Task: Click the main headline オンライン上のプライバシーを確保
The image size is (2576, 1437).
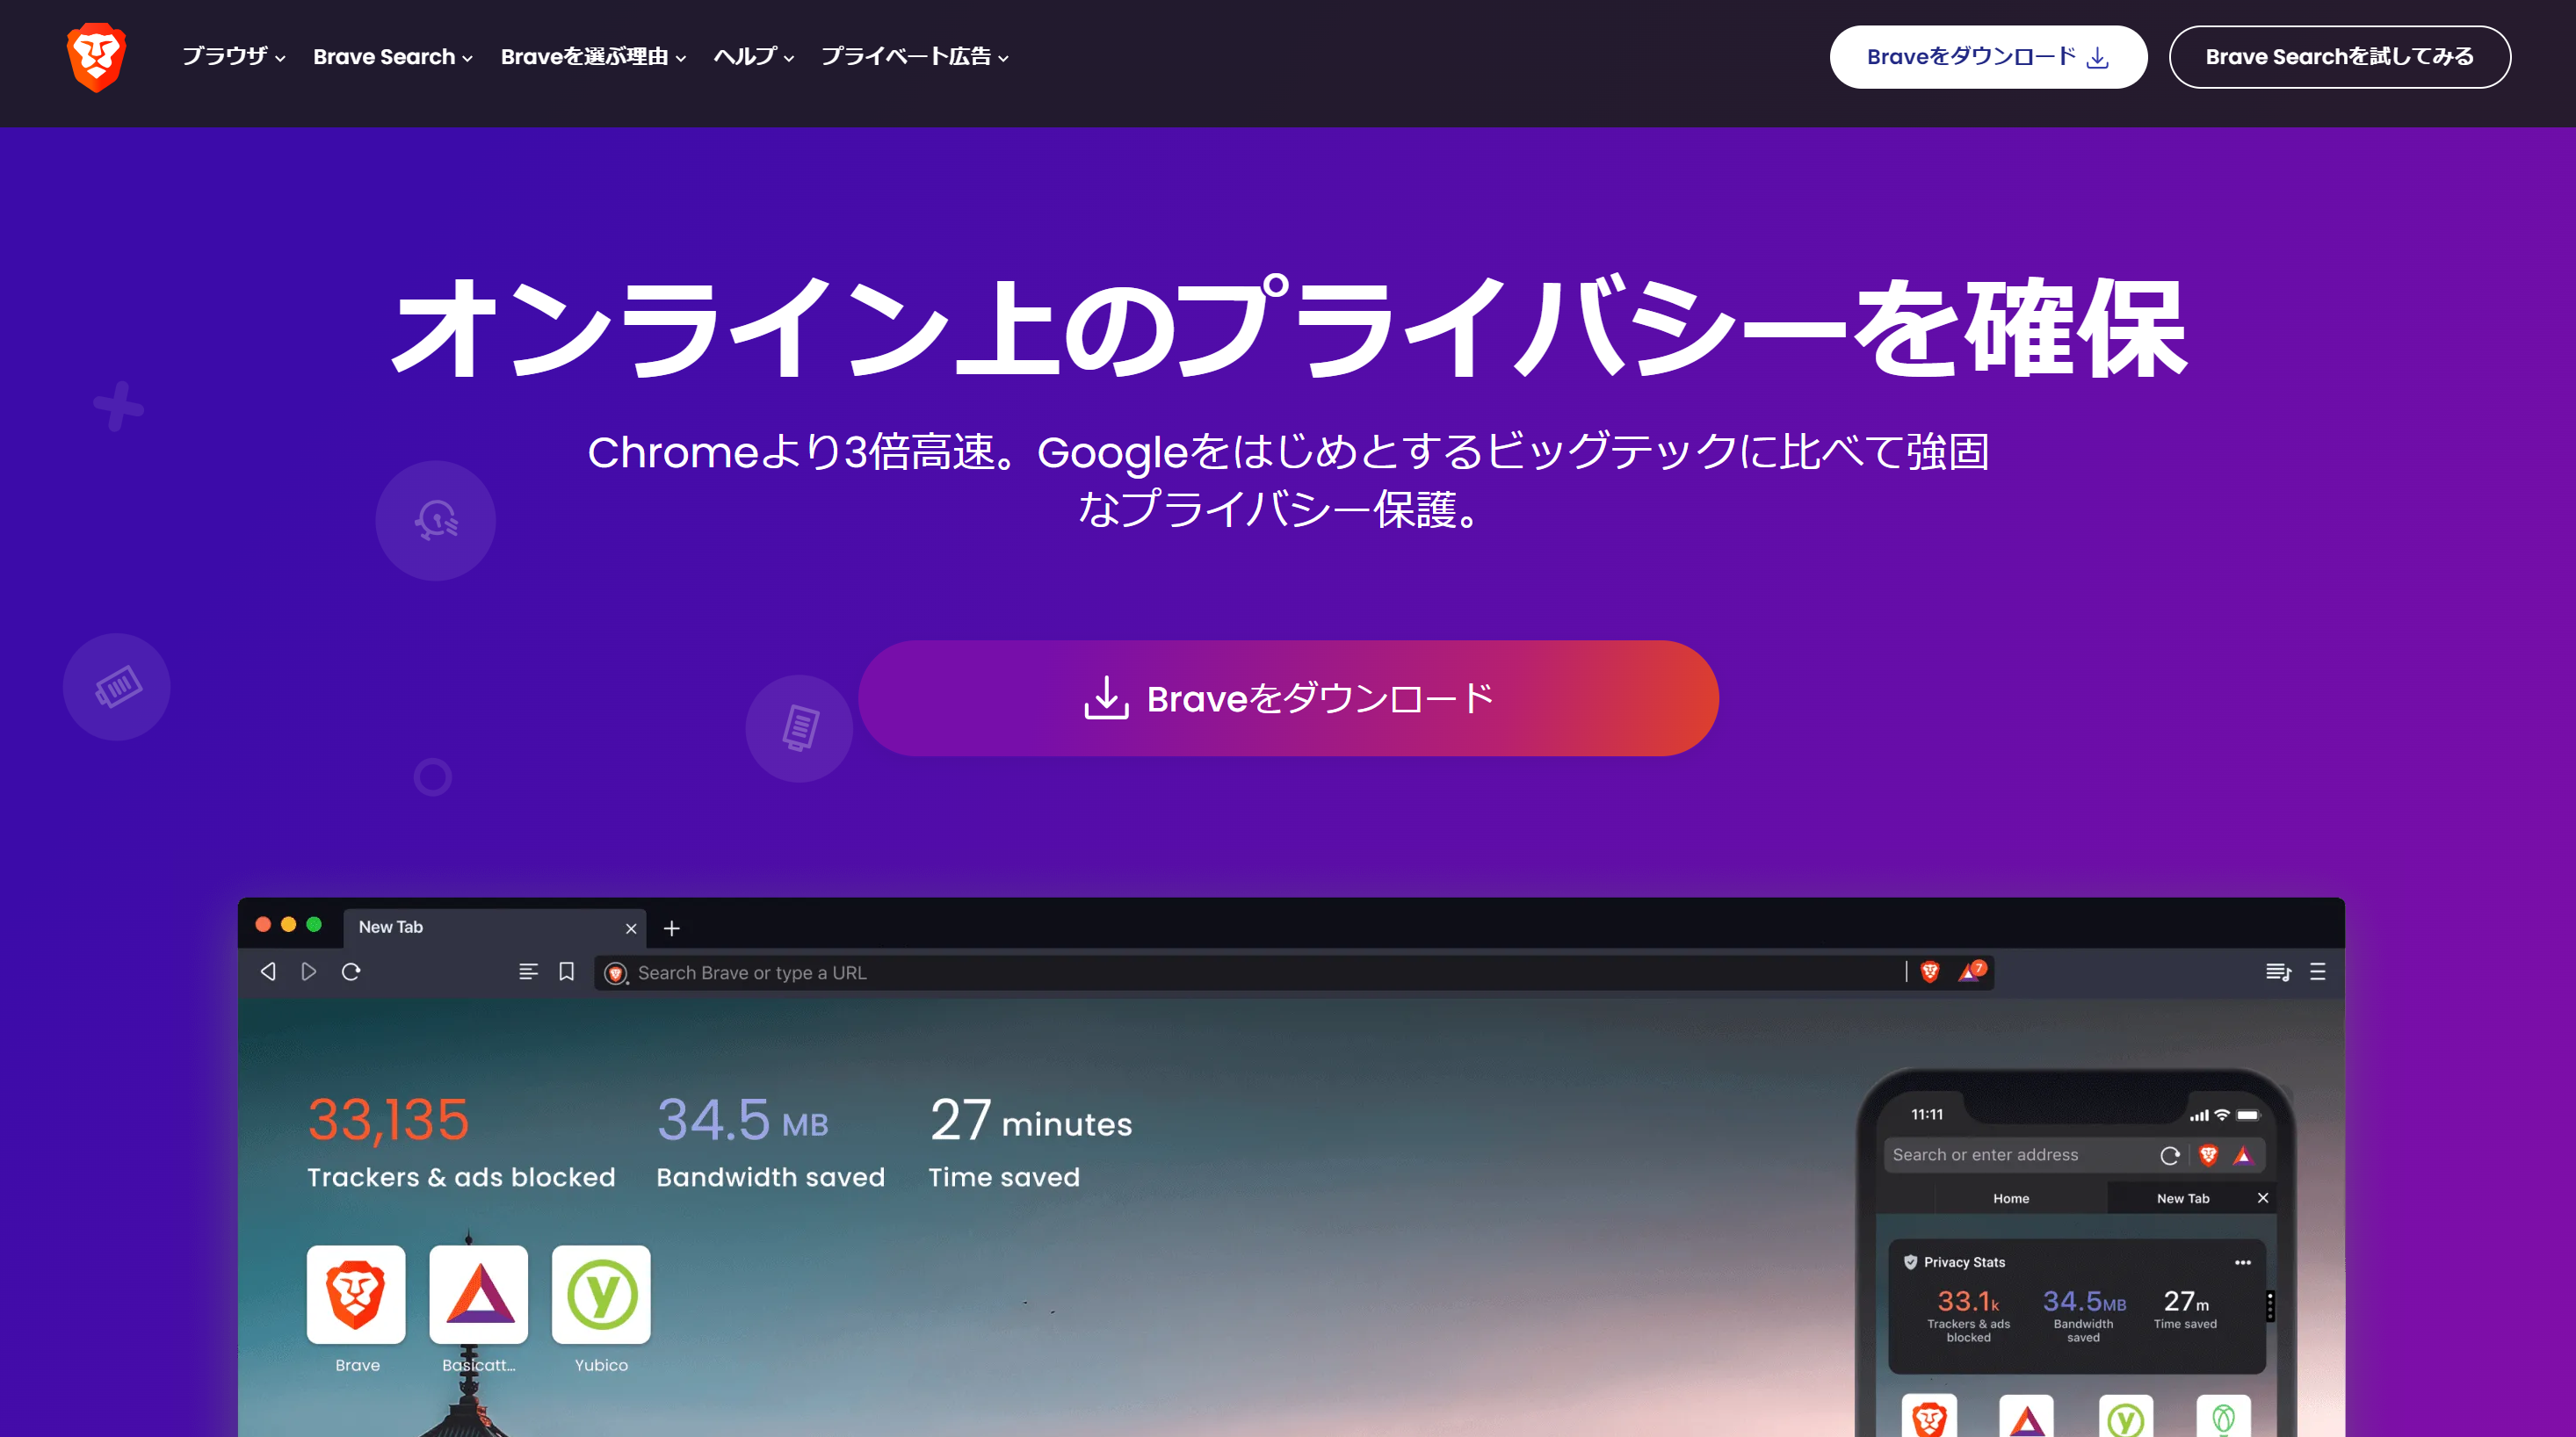Action: (x=1288, y=328)
